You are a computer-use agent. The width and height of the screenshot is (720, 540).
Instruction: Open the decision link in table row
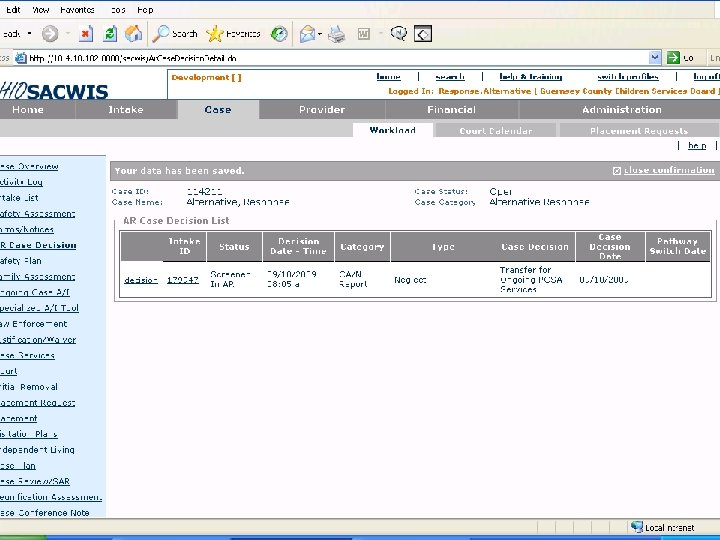[x=141, y=280]
